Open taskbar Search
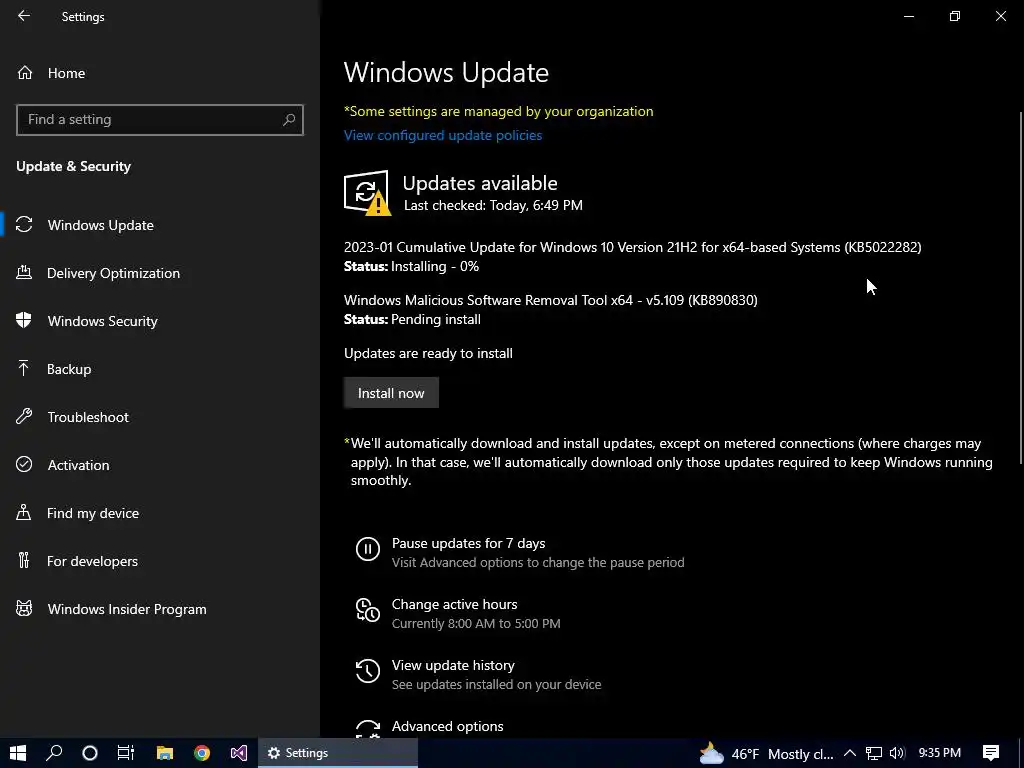Viewport: 1024px width, 768px height. 54,753
